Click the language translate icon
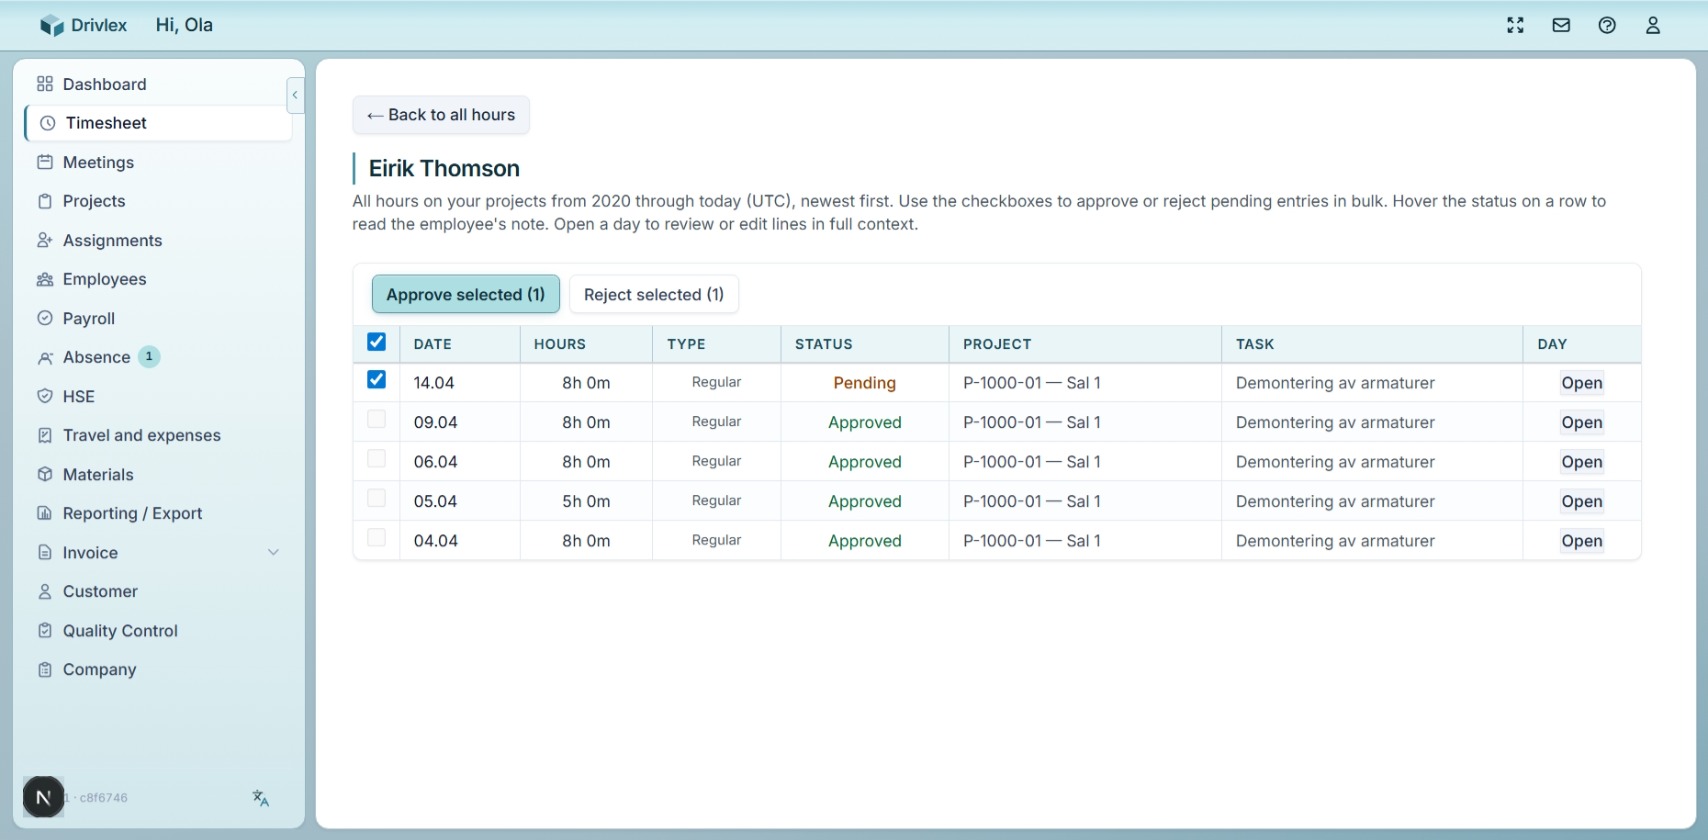The width and height of the screenshot is (1708, 840). point(261,798)
